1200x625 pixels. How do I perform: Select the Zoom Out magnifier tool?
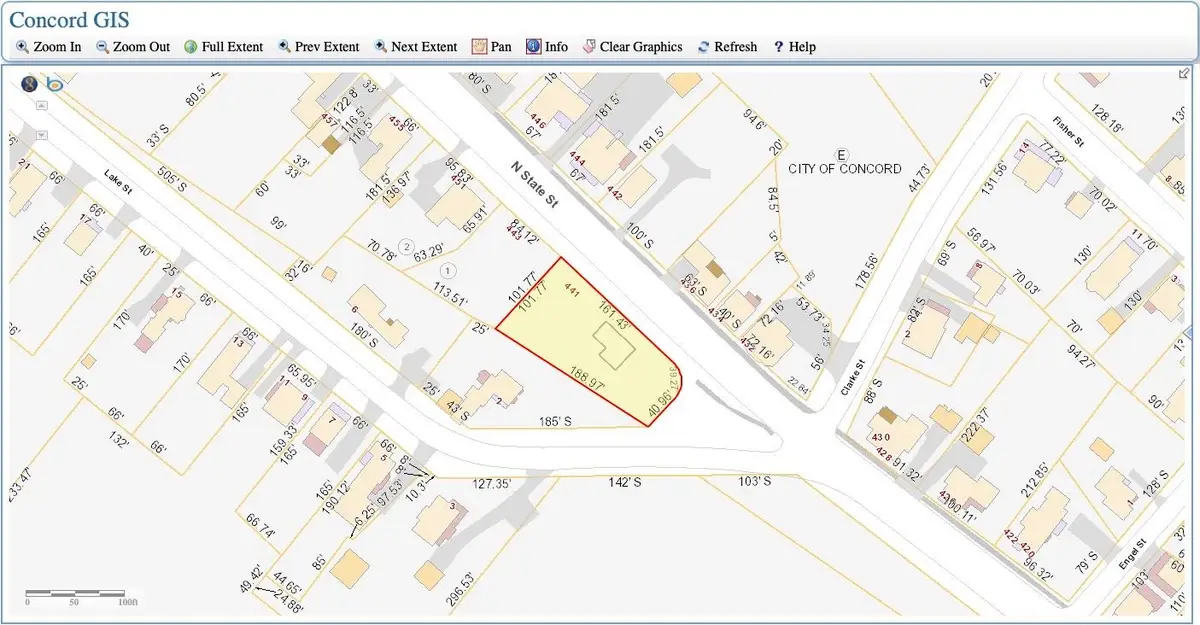click(x=100, y=46)
